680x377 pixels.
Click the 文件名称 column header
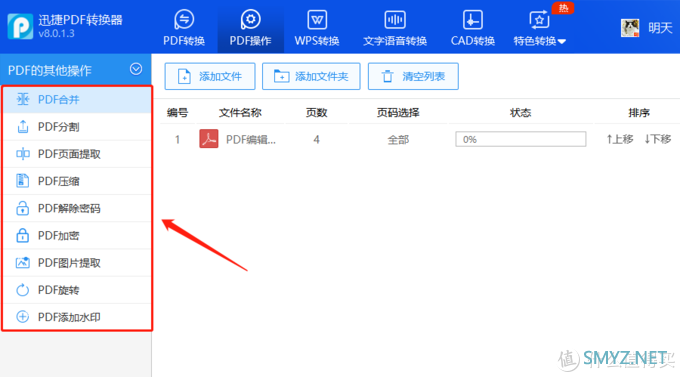240,113
